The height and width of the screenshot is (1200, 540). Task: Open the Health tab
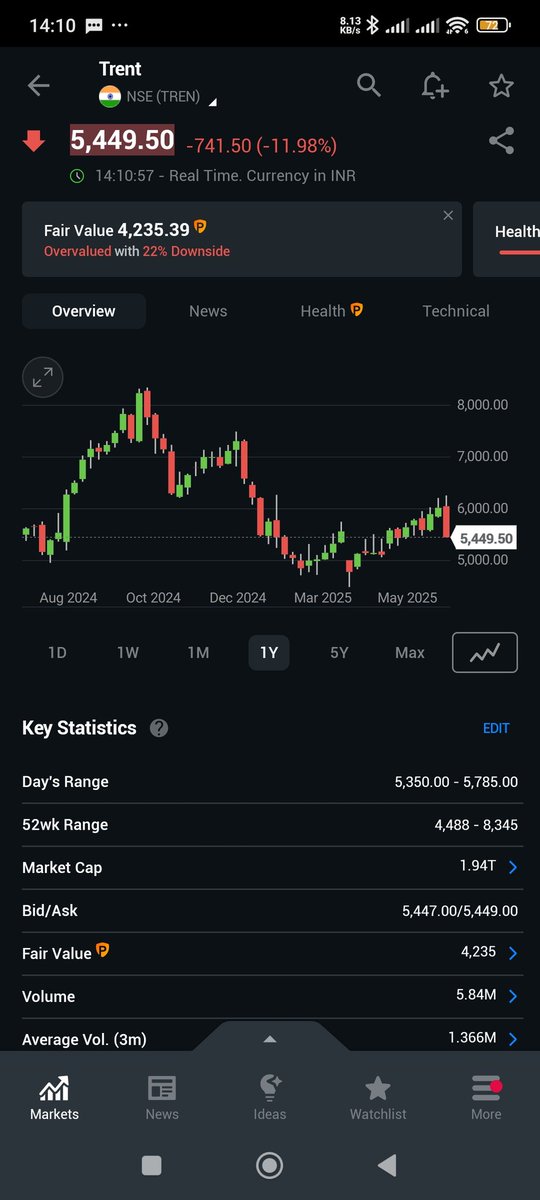pos(331,311)
